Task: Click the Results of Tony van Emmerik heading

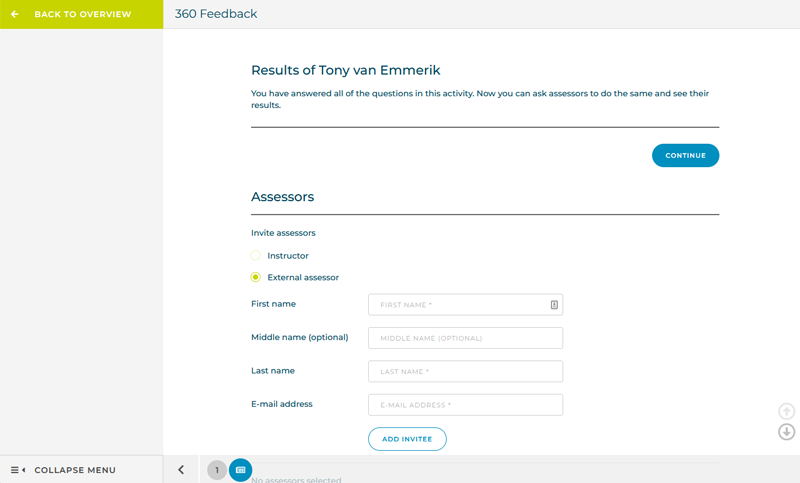Action: click(x=345, y=70)
